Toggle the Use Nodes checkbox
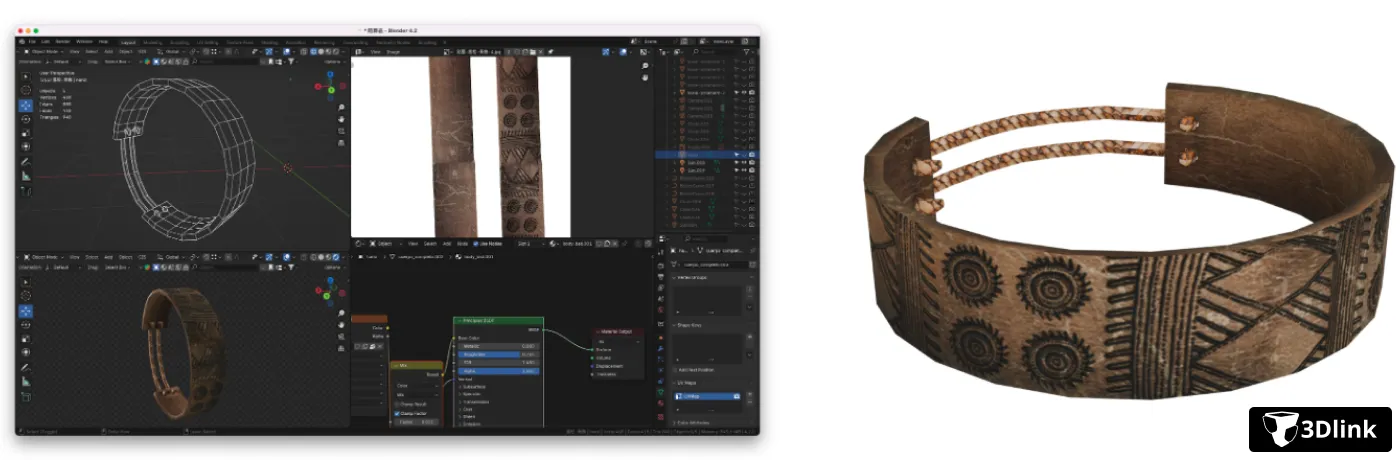Screen dimensions: 1400x460 point(476,244)
